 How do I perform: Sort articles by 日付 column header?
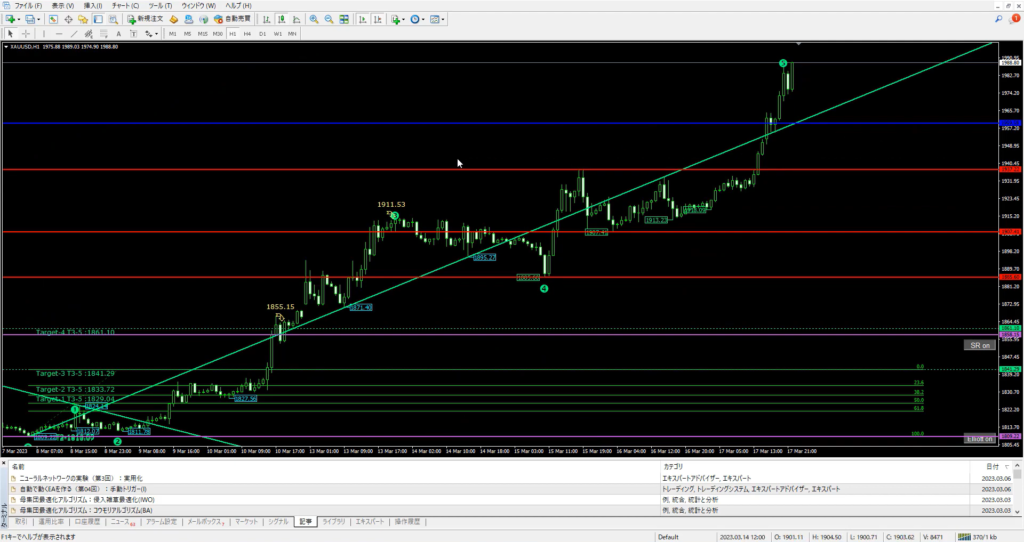(990, 466)
